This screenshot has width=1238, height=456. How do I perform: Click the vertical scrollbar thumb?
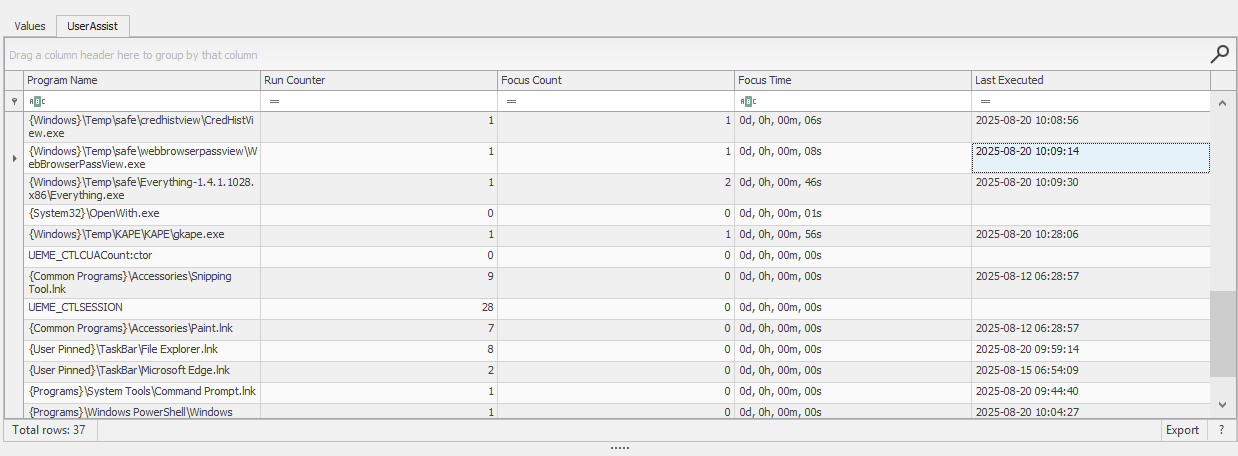point(1223,334)
